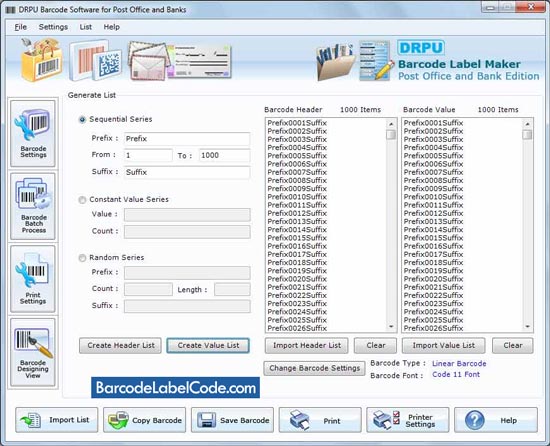Click Code 11 Font link
Image resolution: width=550 pixels, height=446 pixels.
pyautogui.click(x=456, y=374)
